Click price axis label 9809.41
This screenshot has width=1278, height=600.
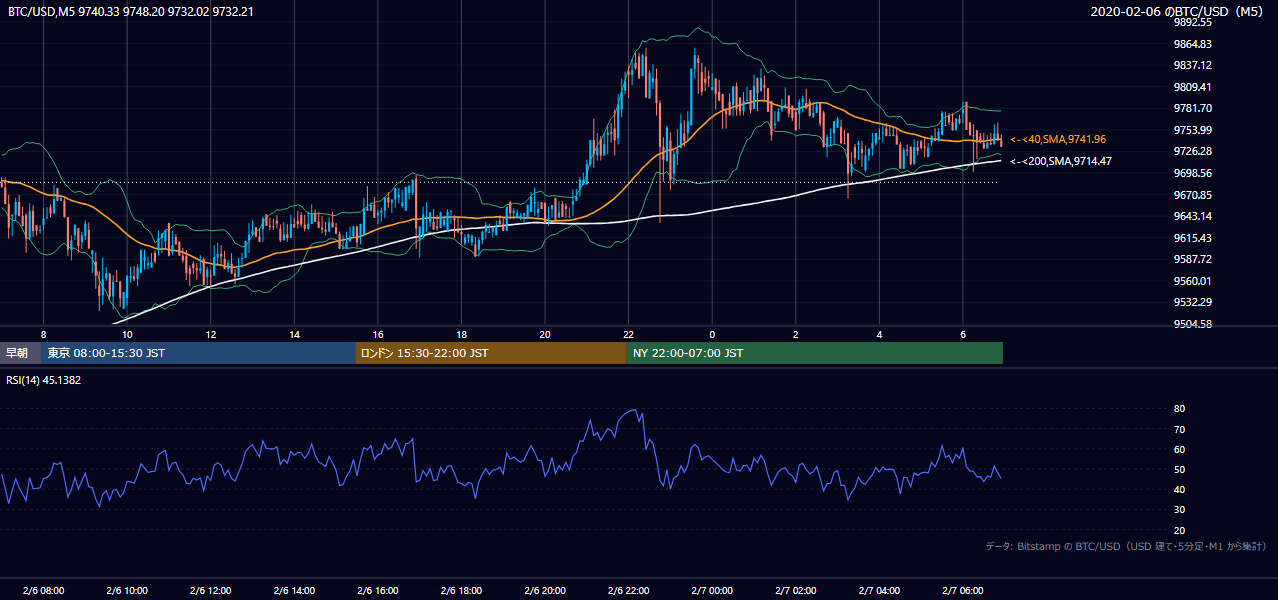tap(1193, 87)
